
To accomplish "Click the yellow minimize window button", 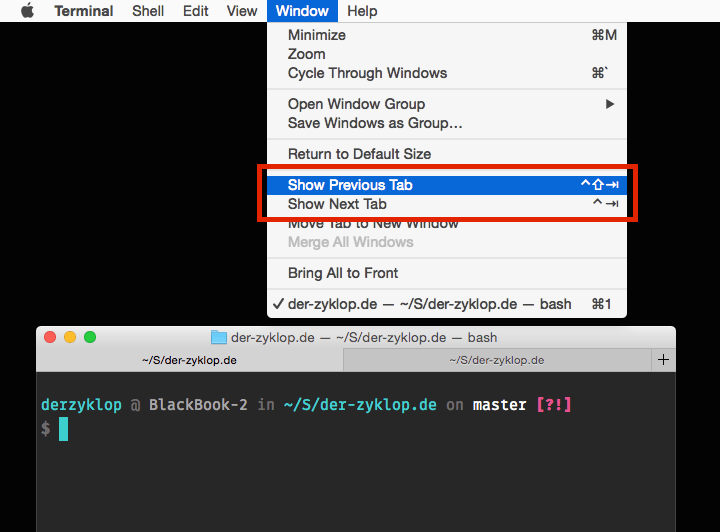I will click(x=70, y=337).
